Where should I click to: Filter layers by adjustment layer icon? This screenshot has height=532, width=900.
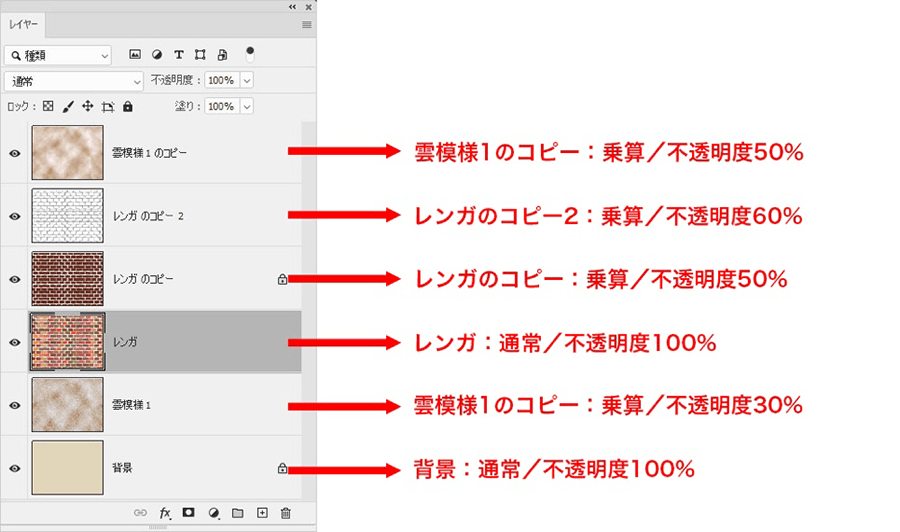pyautogui.click(x=157, y=55)
